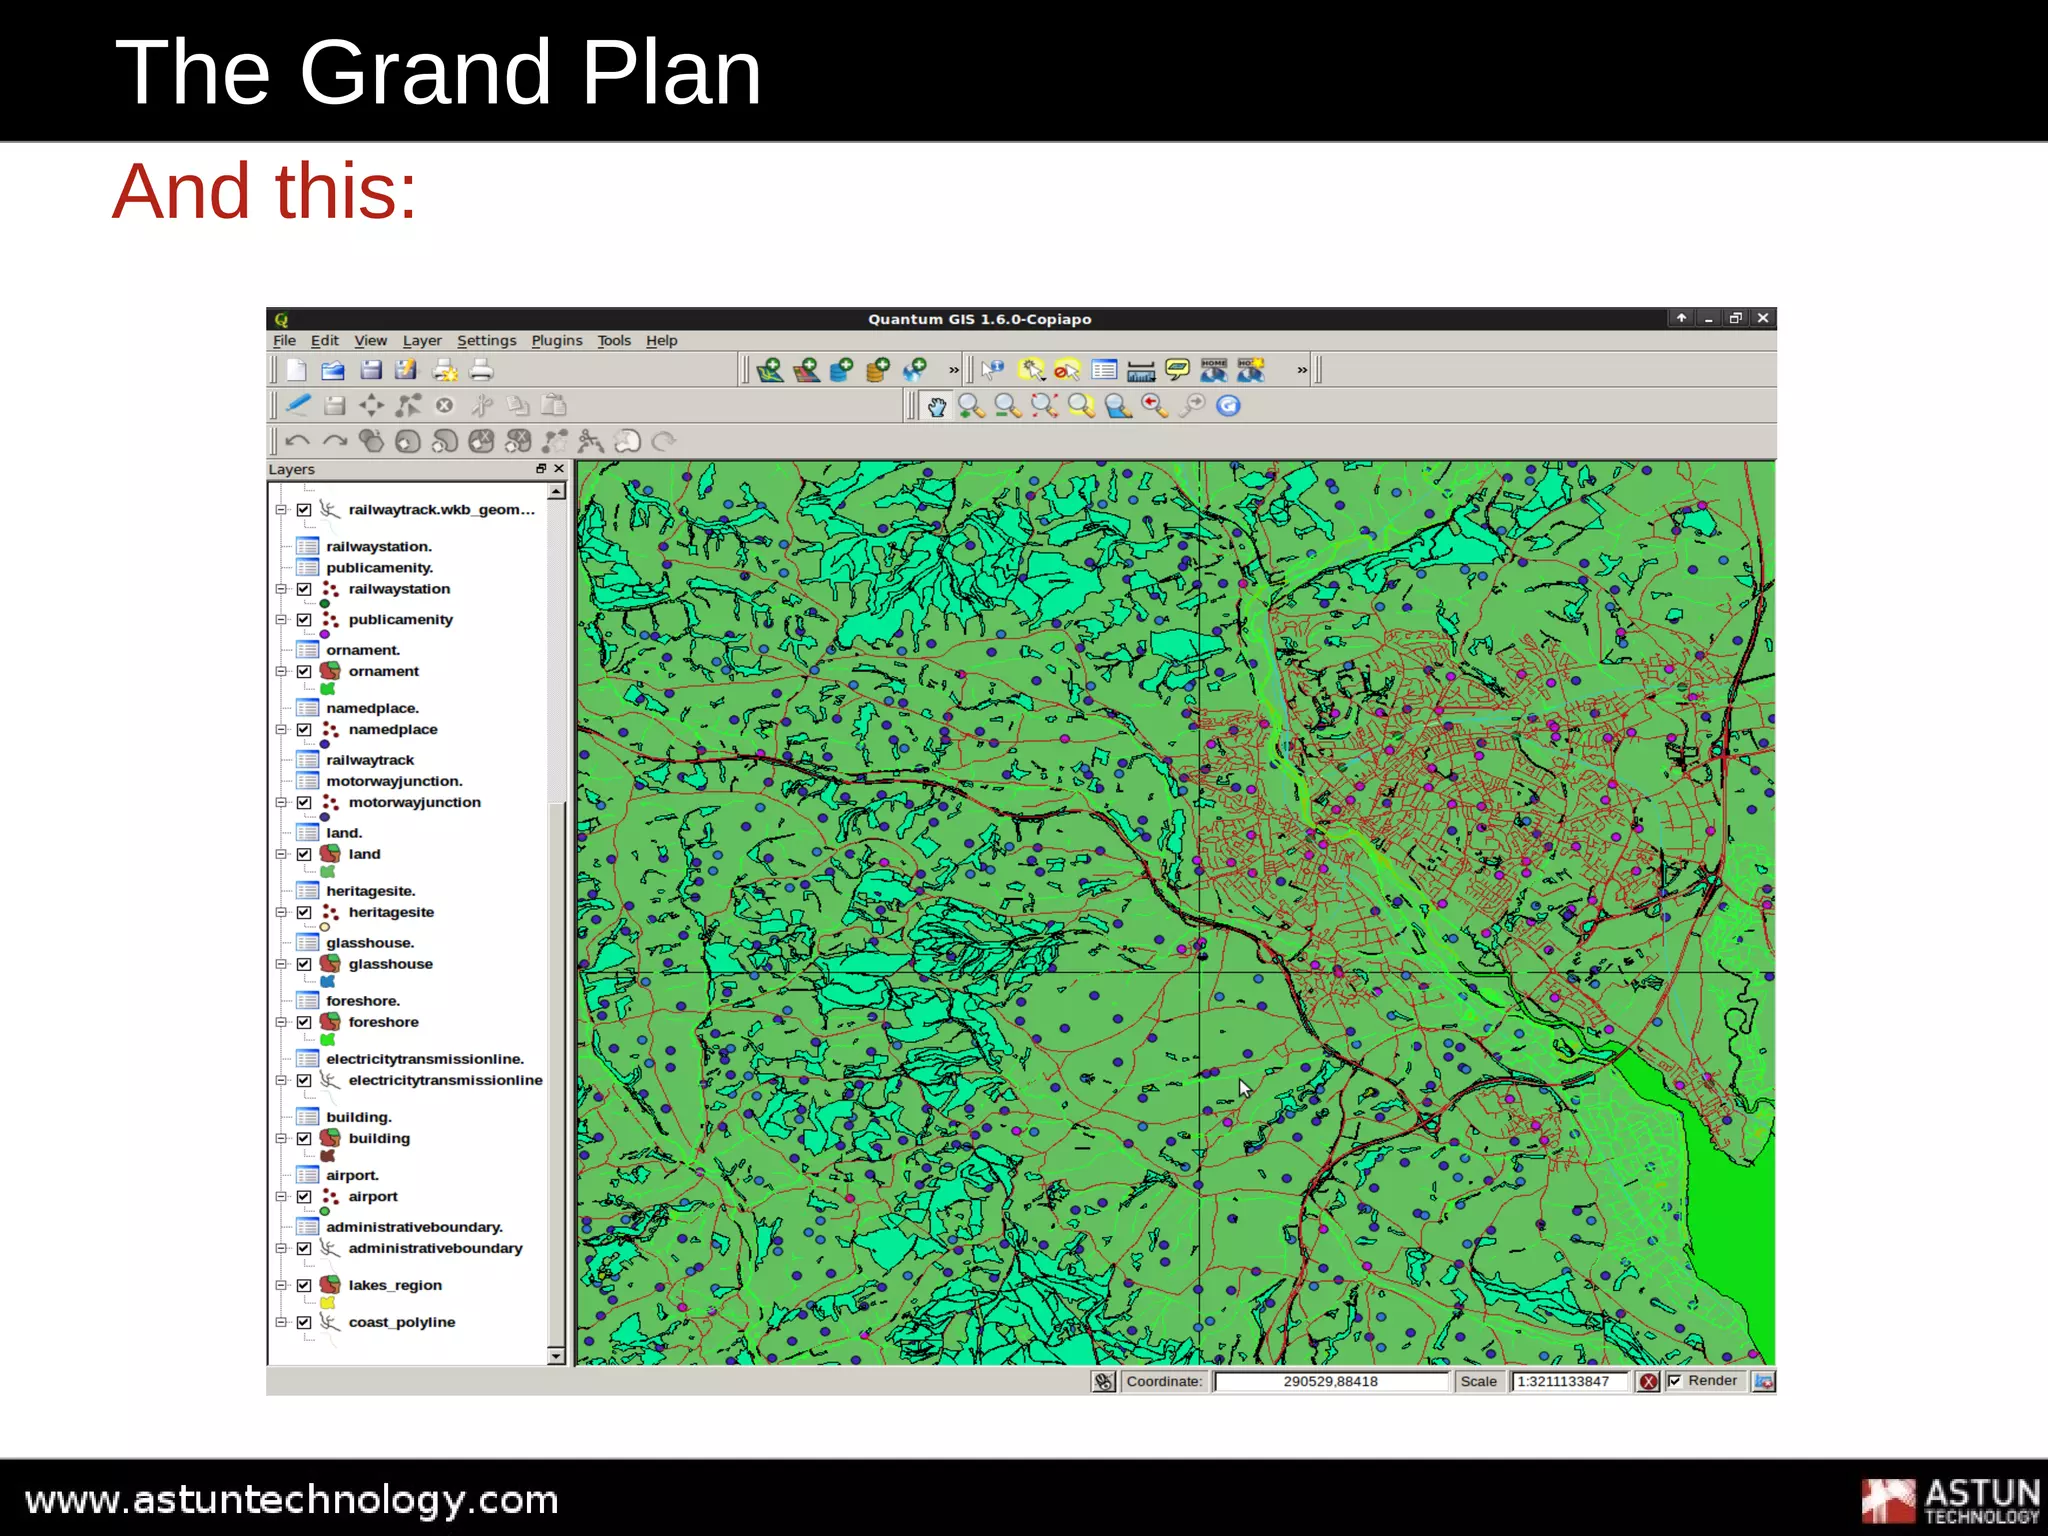Open the Plugins menu

(556, 341)
